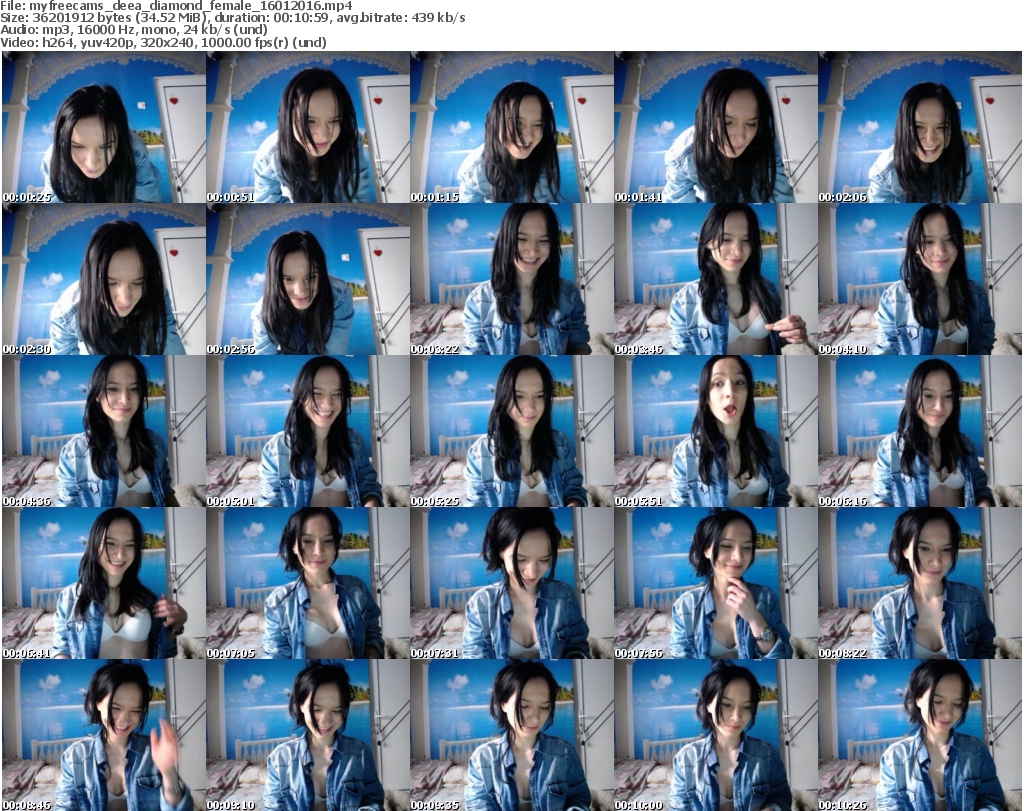Pick the frame at timestamp 00:05:01
This screenshot has height=811, width=1024.
click(x=308, y=432)
